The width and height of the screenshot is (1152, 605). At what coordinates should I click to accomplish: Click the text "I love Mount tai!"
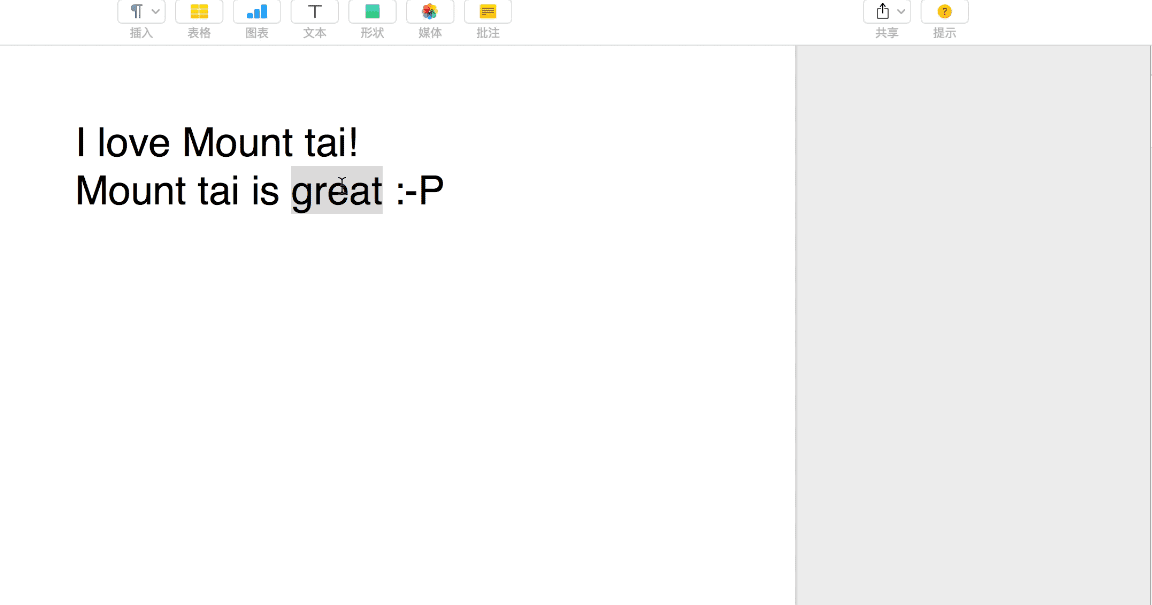pos(217,143)
